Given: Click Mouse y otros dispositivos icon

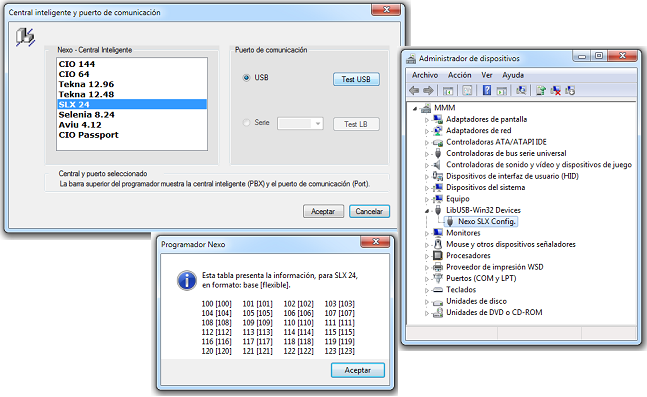Looking at the screenshot, I should [438, 244].
